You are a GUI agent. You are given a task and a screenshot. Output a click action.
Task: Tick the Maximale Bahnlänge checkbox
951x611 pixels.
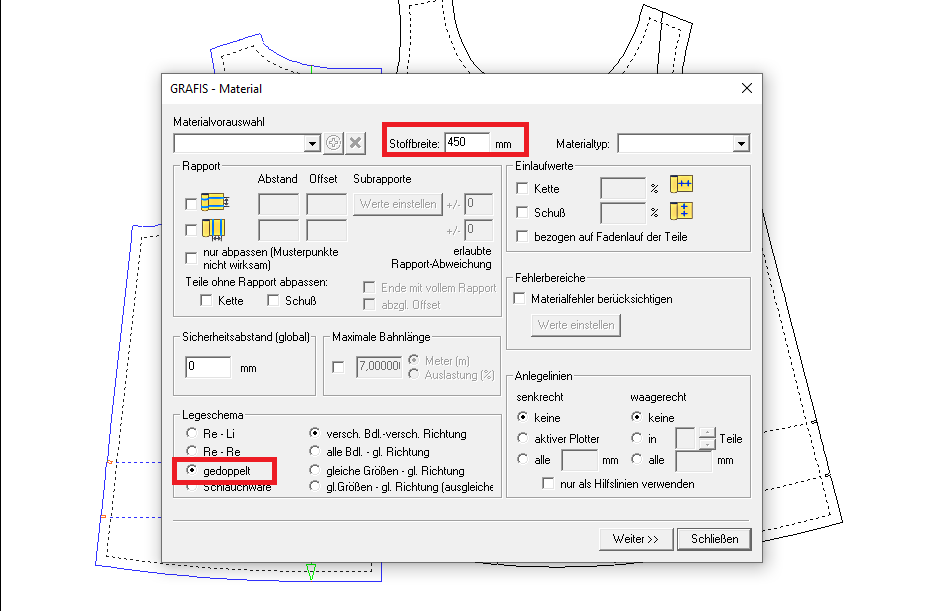[x=338, y=367]
